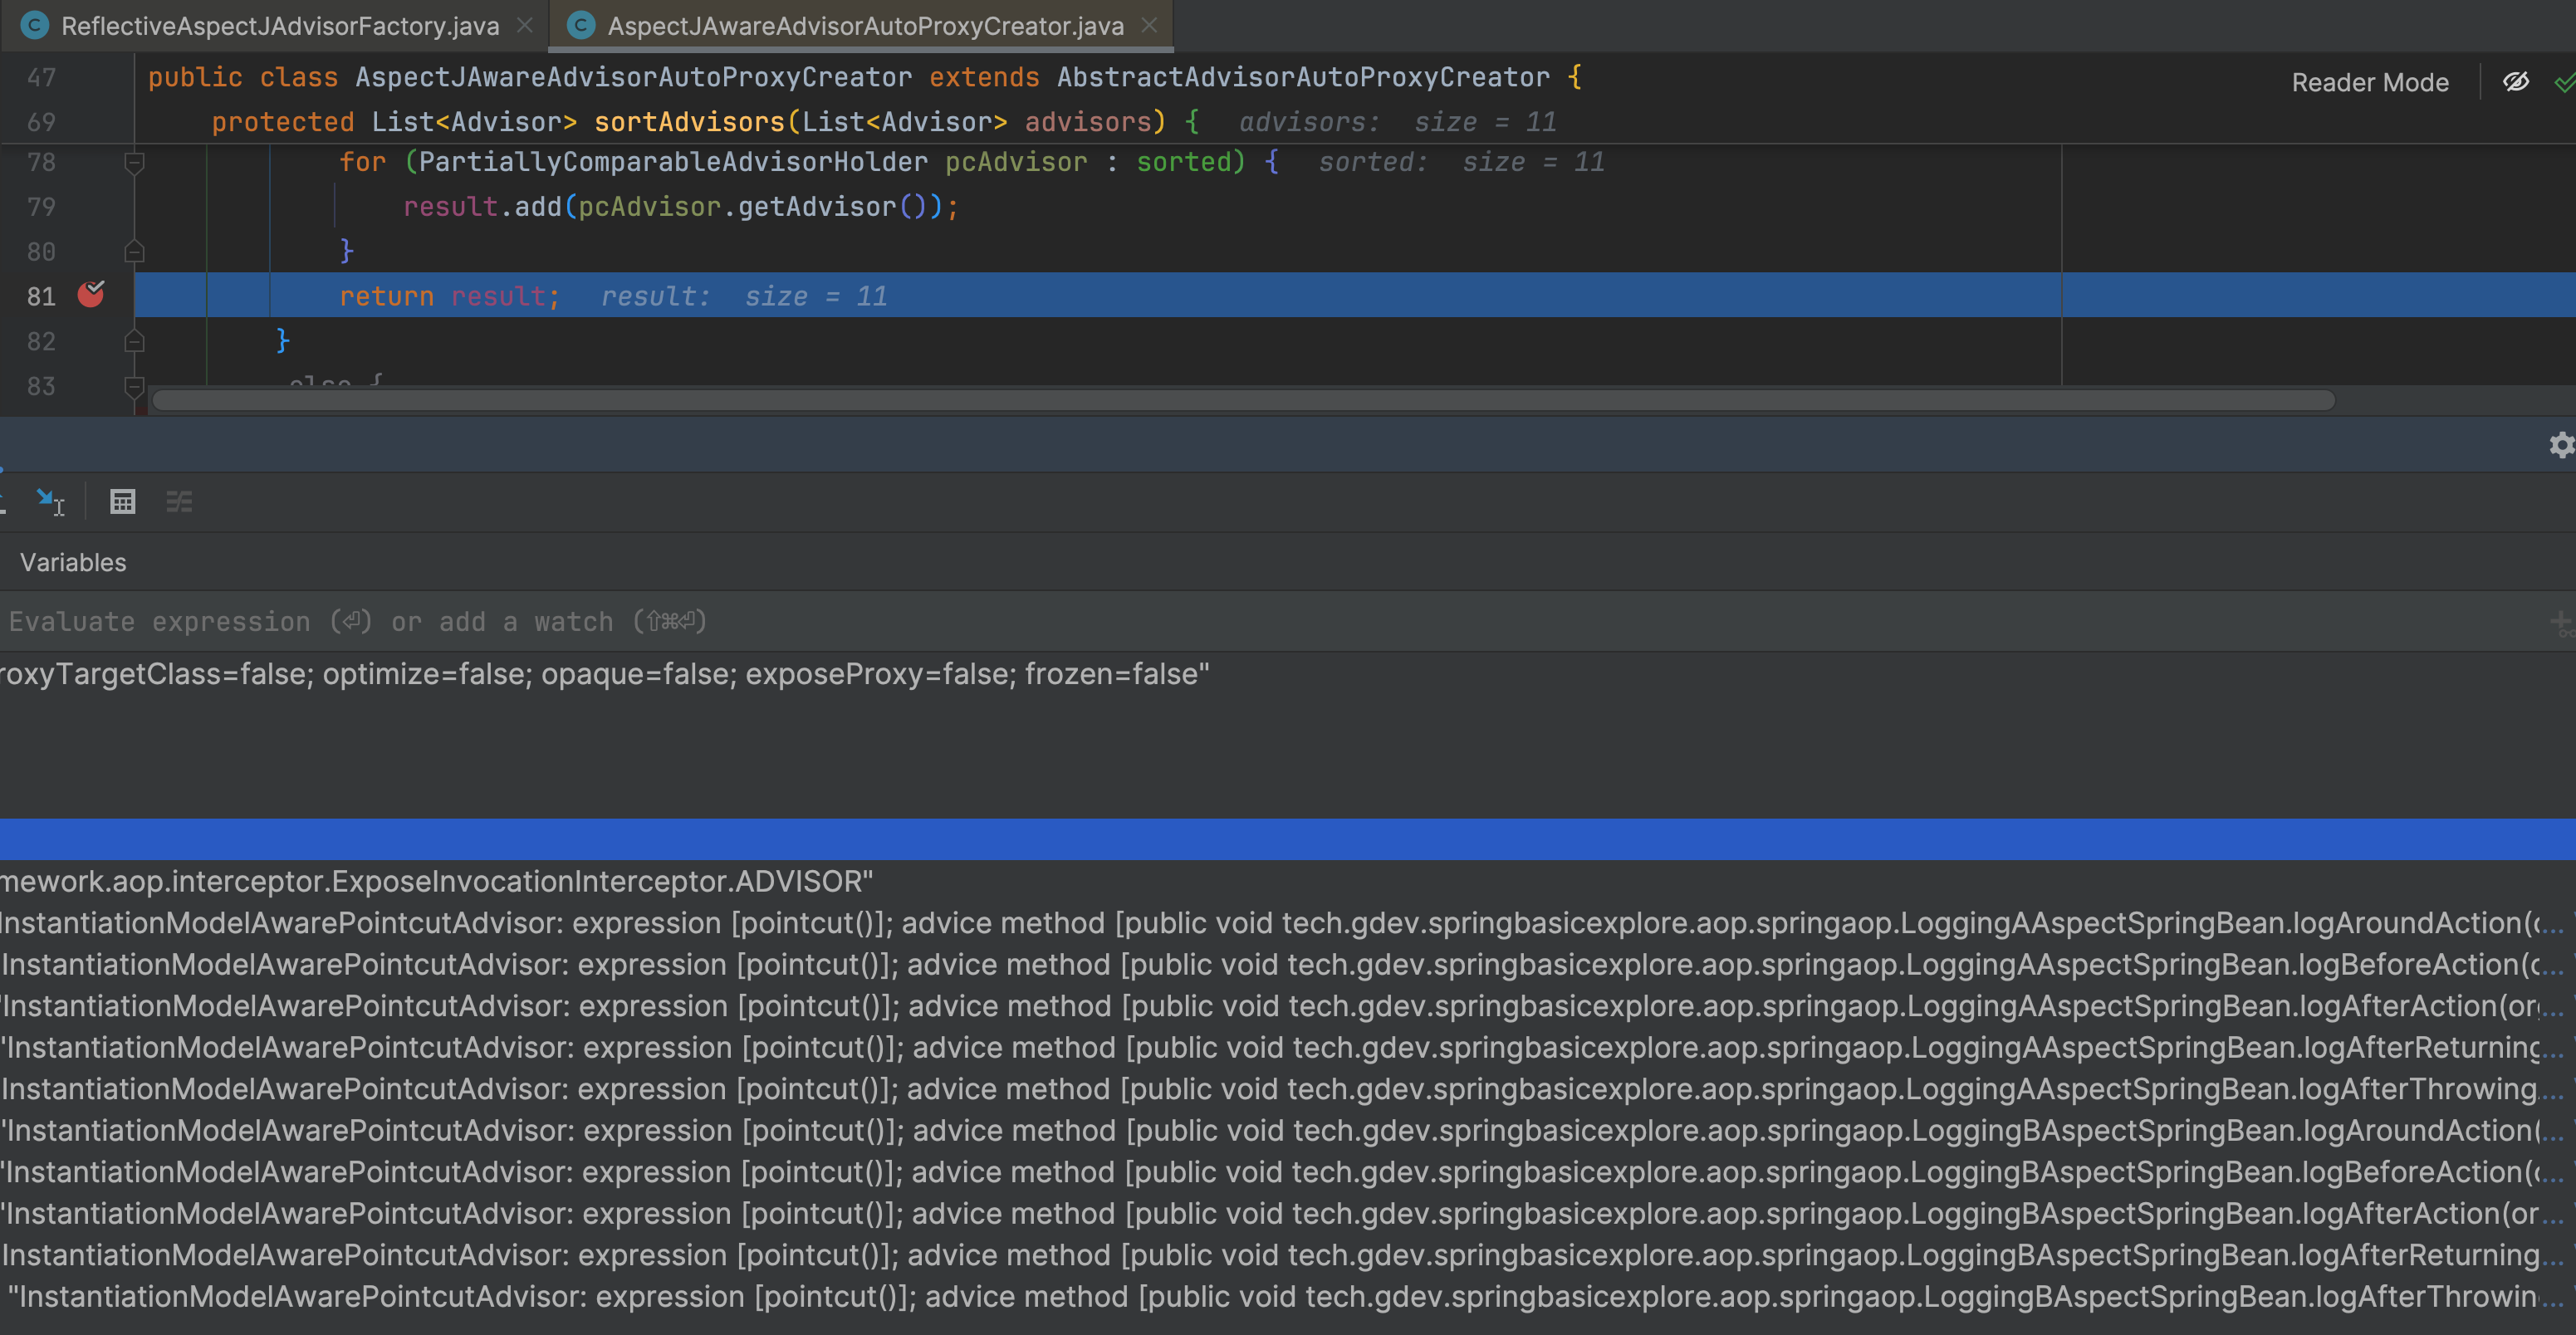Screen dimensions: 2576x1335
Task: Select LoggingBAspectSpringBean.logAfterReturning advisor row
Action: pyautogui.click(x=1288, y=1255)
